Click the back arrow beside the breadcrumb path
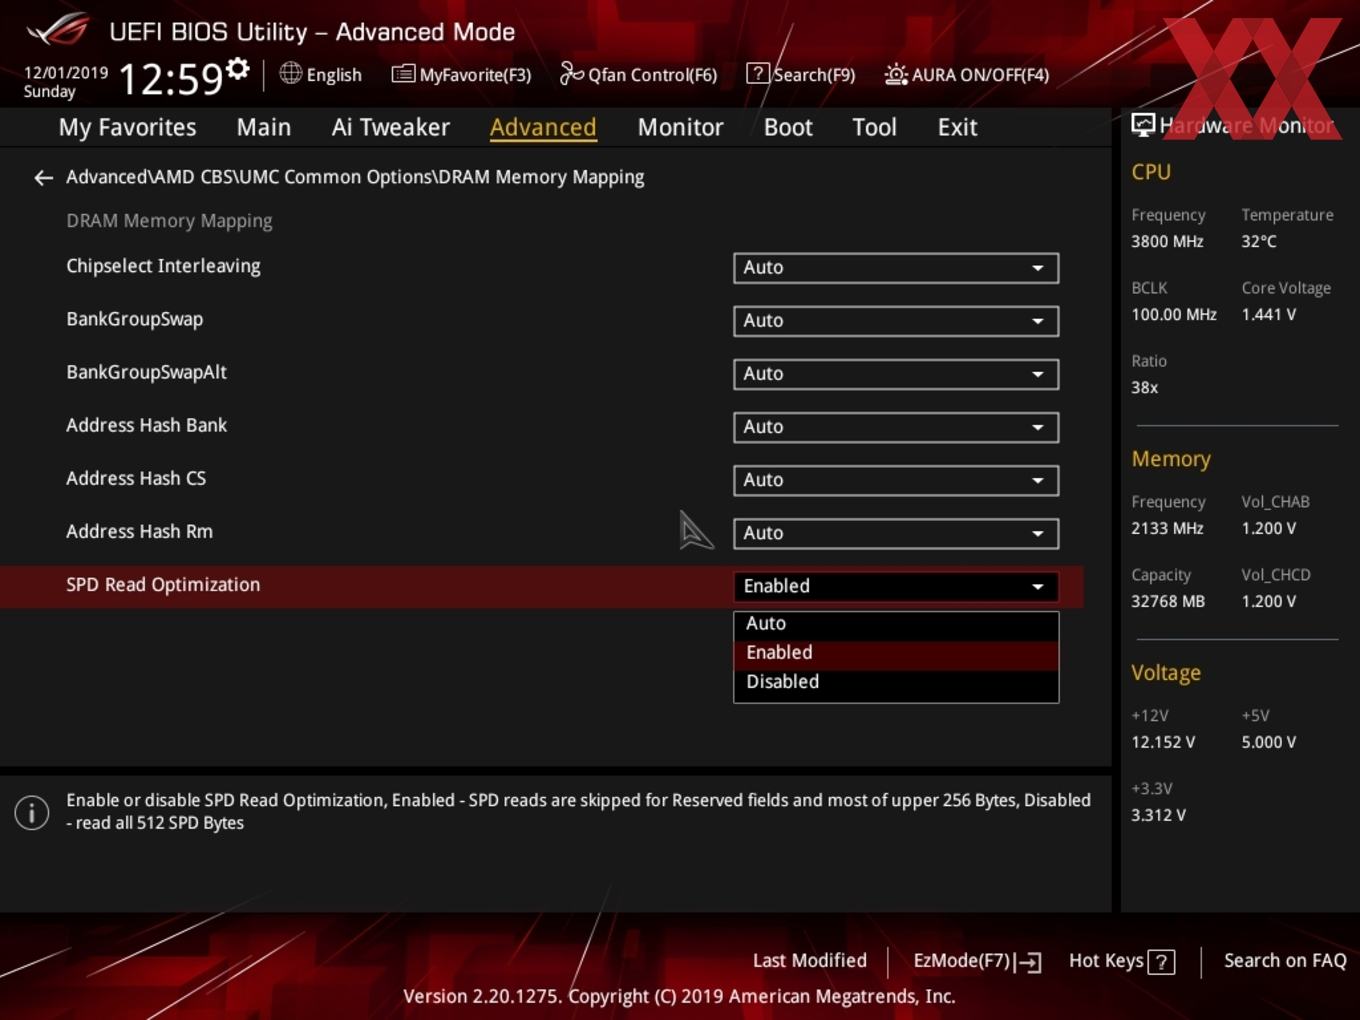 coord(43,178)
